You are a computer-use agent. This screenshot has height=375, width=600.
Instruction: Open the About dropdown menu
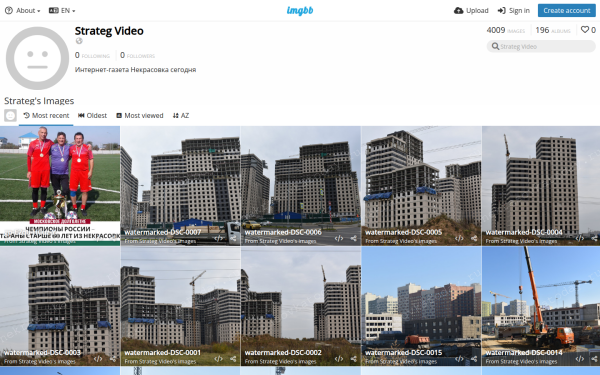click(23, 11)
